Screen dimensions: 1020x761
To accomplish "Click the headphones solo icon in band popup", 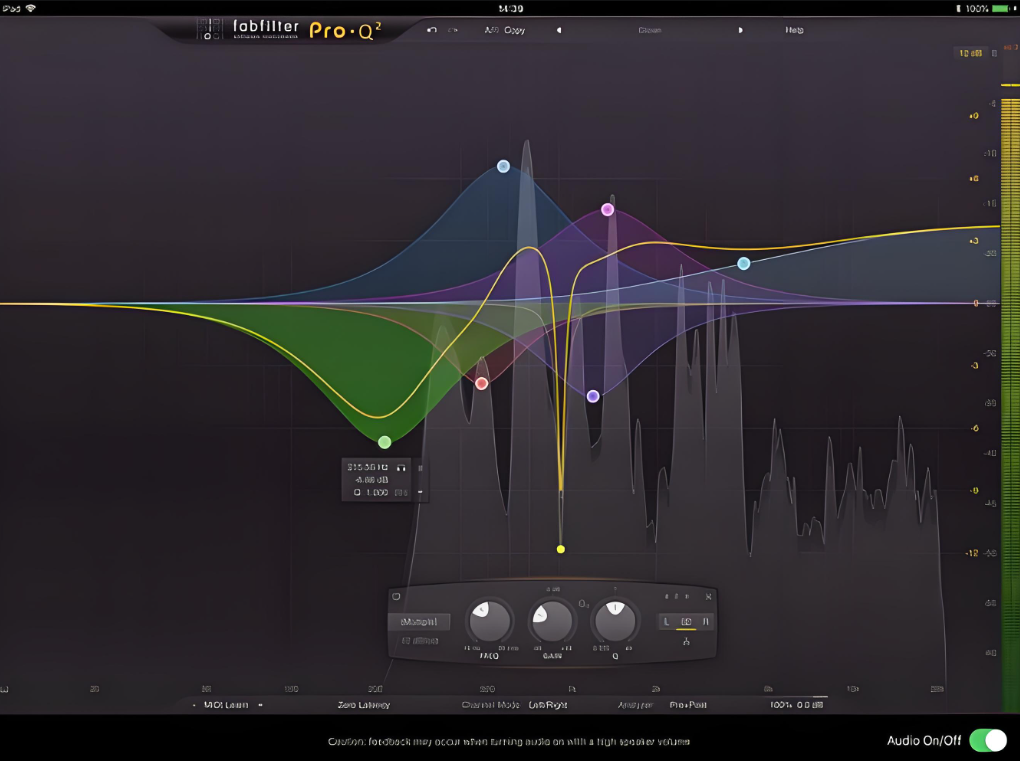I will [401, 468].
